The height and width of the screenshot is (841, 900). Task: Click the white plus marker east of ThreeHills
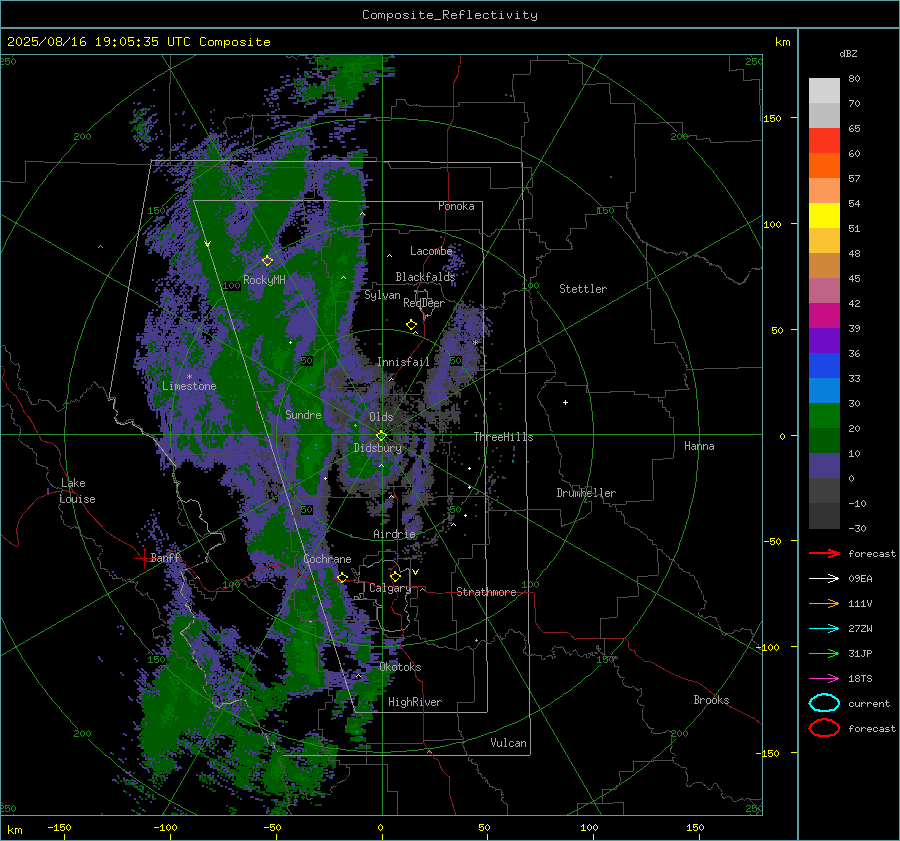[565, 402]
